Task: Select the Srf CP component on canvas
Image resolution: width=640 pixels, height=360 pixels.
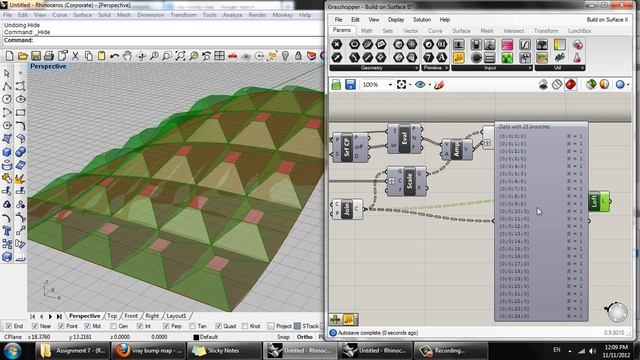Action: pyautogui.click(x=351, y=147)
